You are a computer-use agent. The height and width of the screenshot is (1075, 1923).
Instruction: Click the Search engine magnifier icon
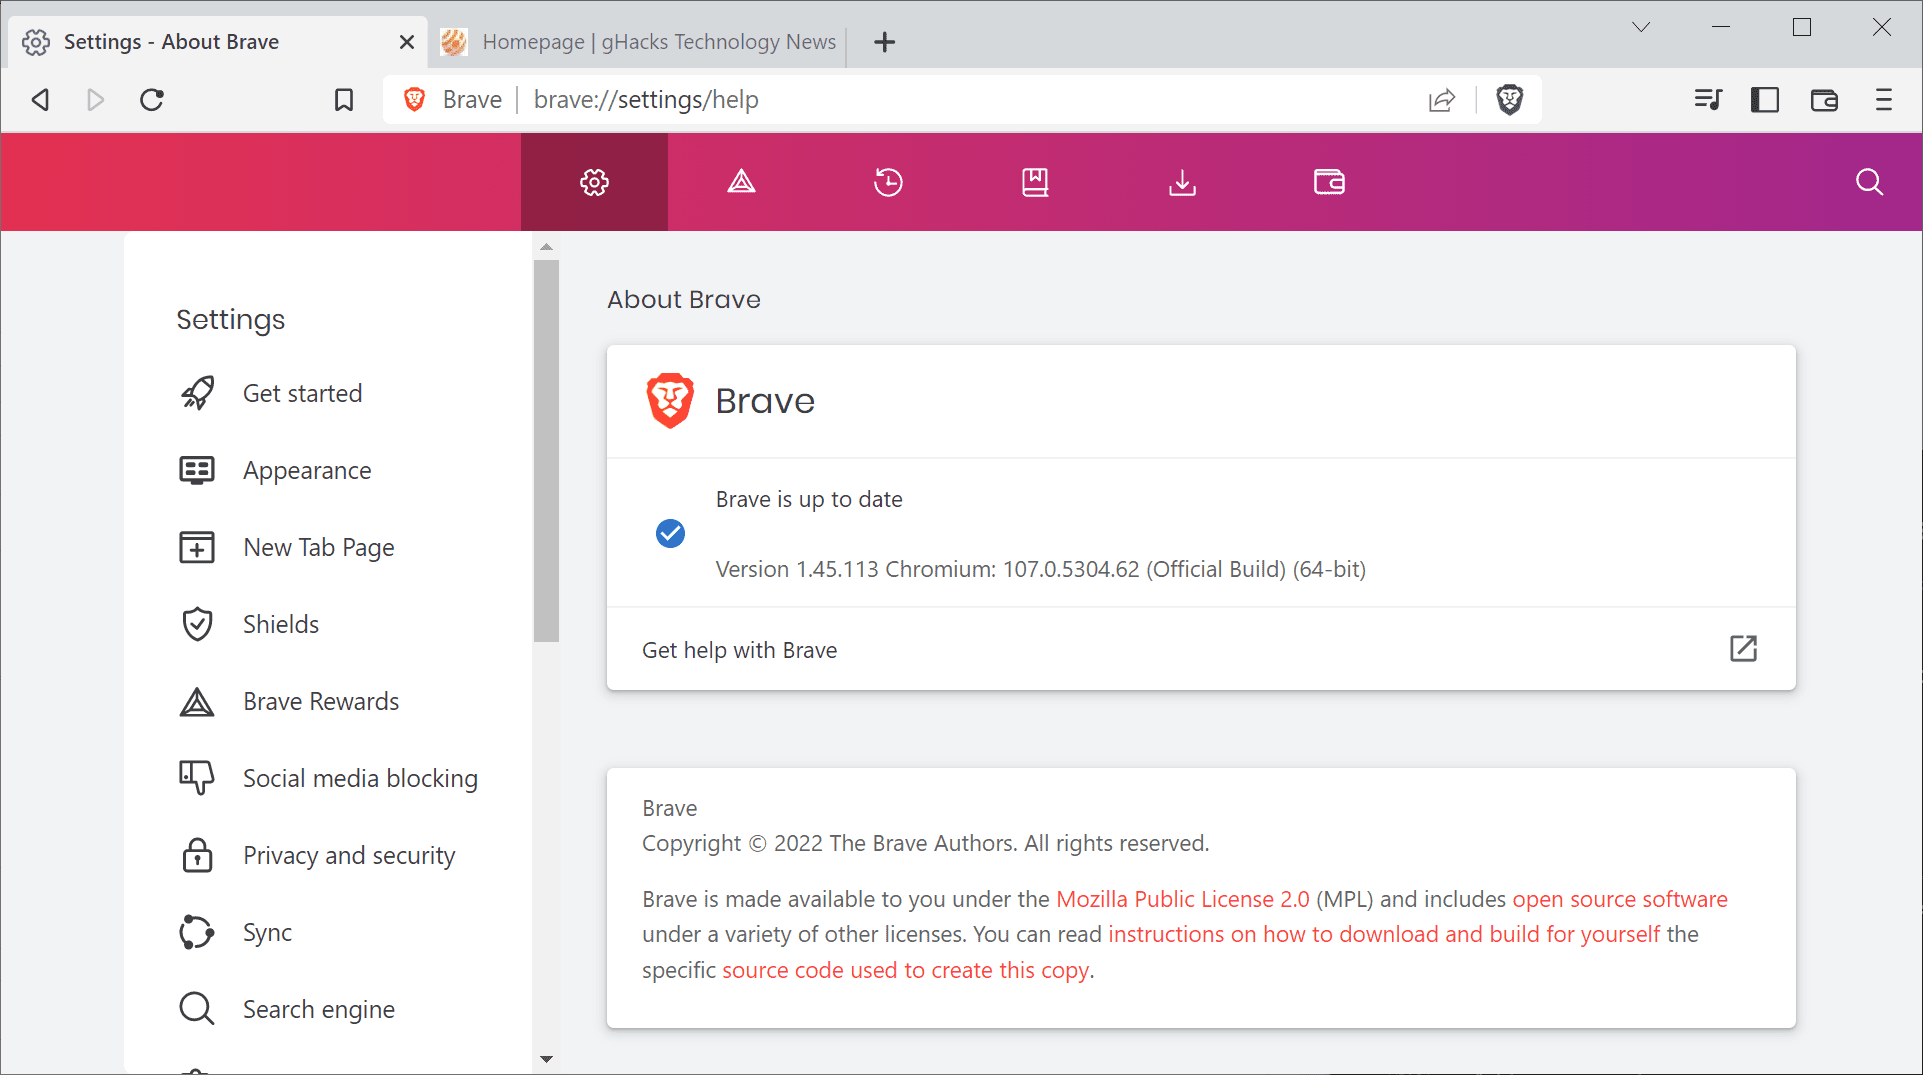pos(197,1009)
